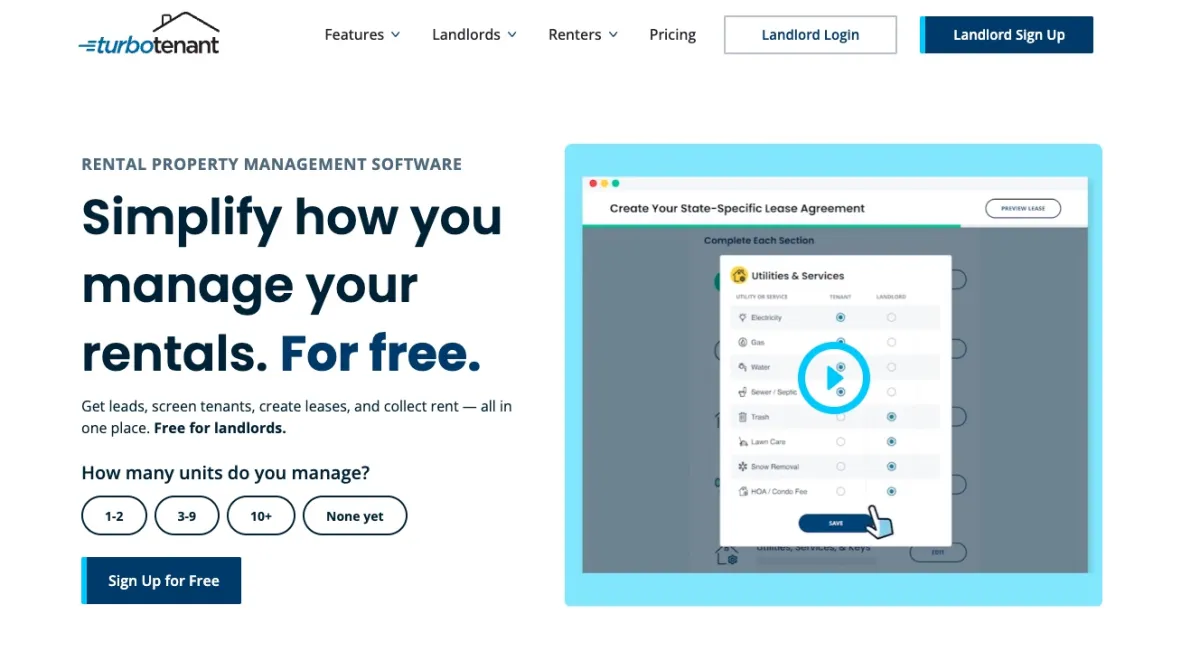Screen dimensions: 1200x652
Task: Click the Water faucet icon
Action: point(742,367)
